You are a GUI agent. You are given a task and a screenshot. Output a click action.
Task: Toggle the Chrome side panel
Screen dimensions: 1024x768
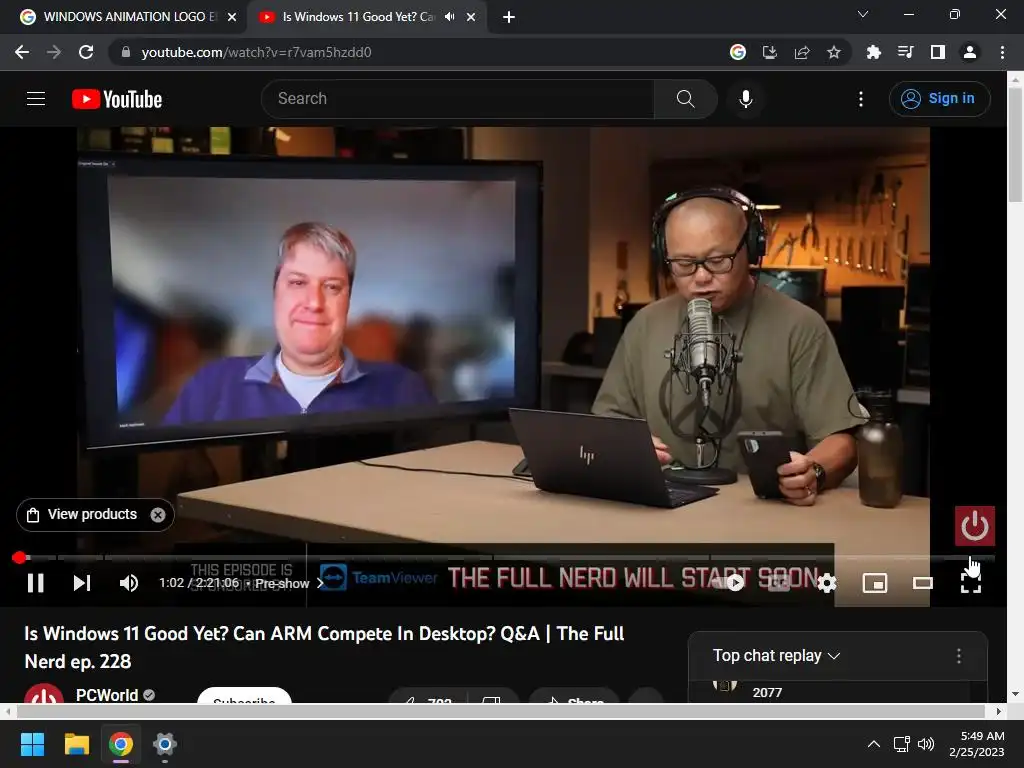coord(938,52)
